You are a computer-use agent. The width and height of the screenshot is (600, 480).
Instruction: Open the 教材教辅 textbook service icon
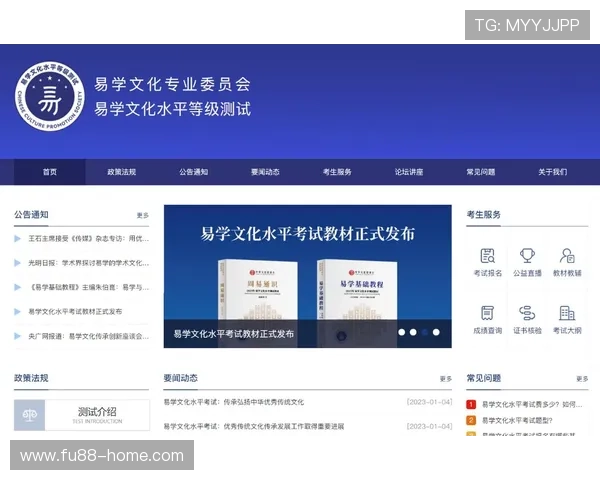567,256
